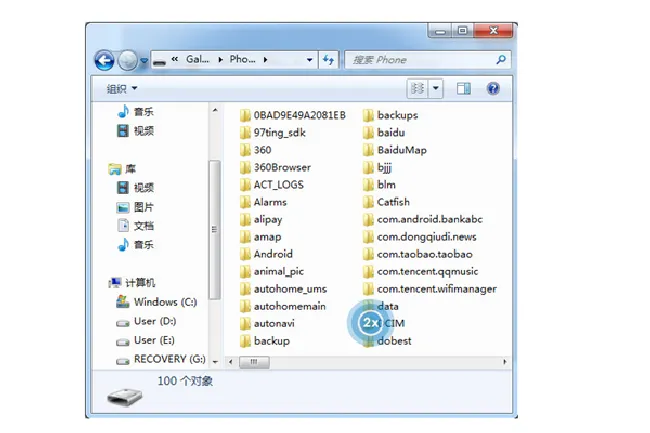650x433 pixels.
Task: Click horizontal scrollbar right arrow
Action: click(x=504, y=362)
